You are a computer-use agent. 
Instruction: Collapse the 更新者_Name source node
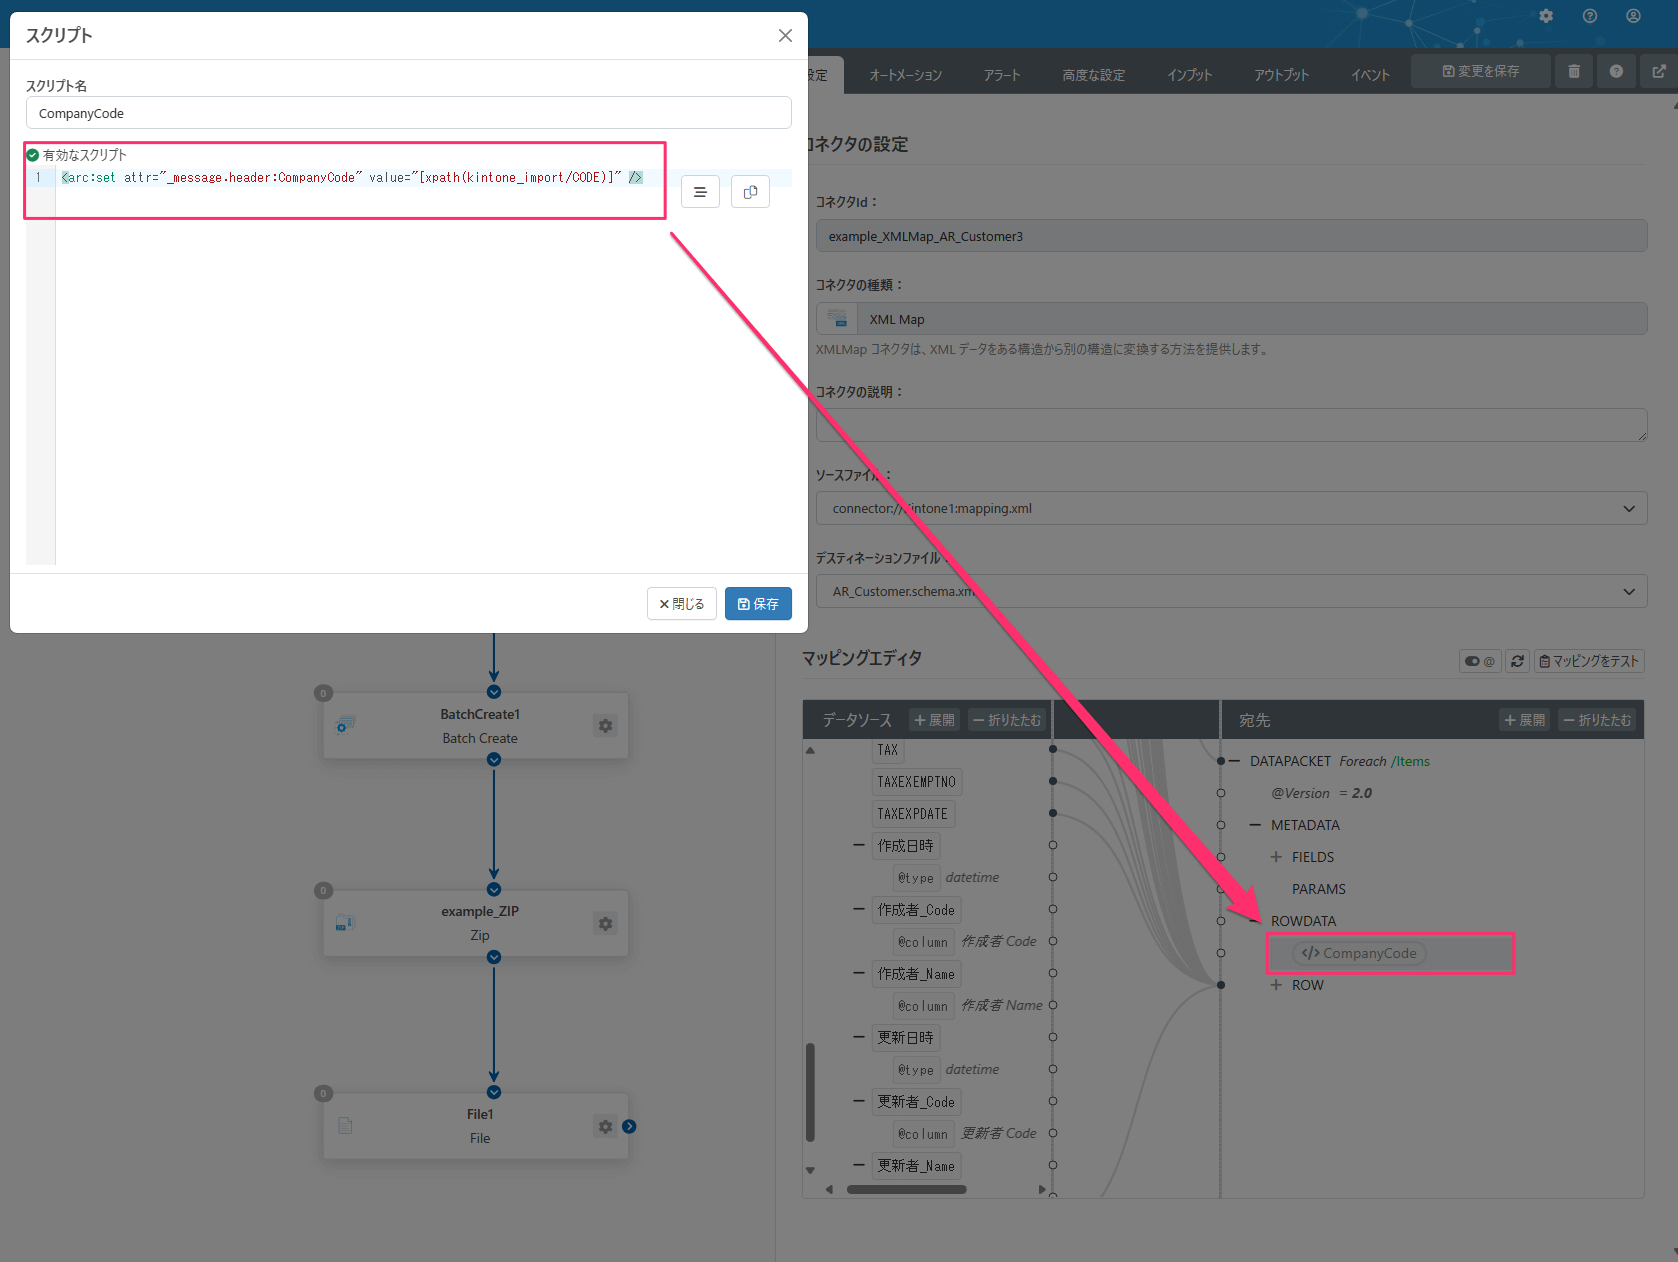[859, 1165]
